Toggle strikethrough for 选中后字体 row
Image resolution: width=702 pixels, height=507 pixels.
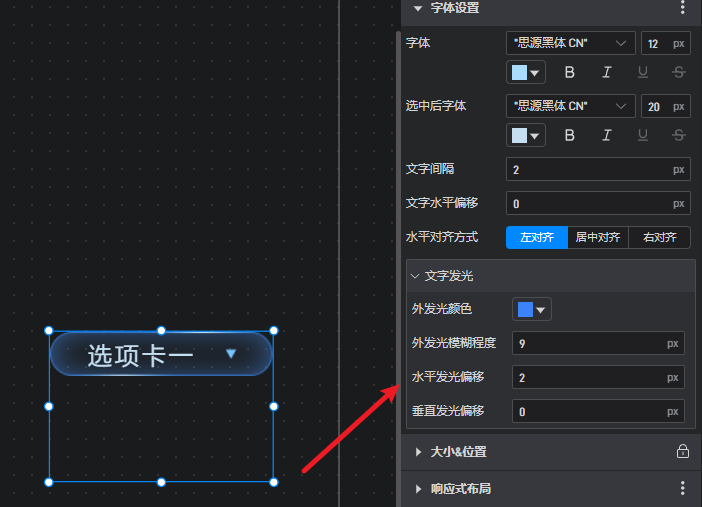click(679, 135)
